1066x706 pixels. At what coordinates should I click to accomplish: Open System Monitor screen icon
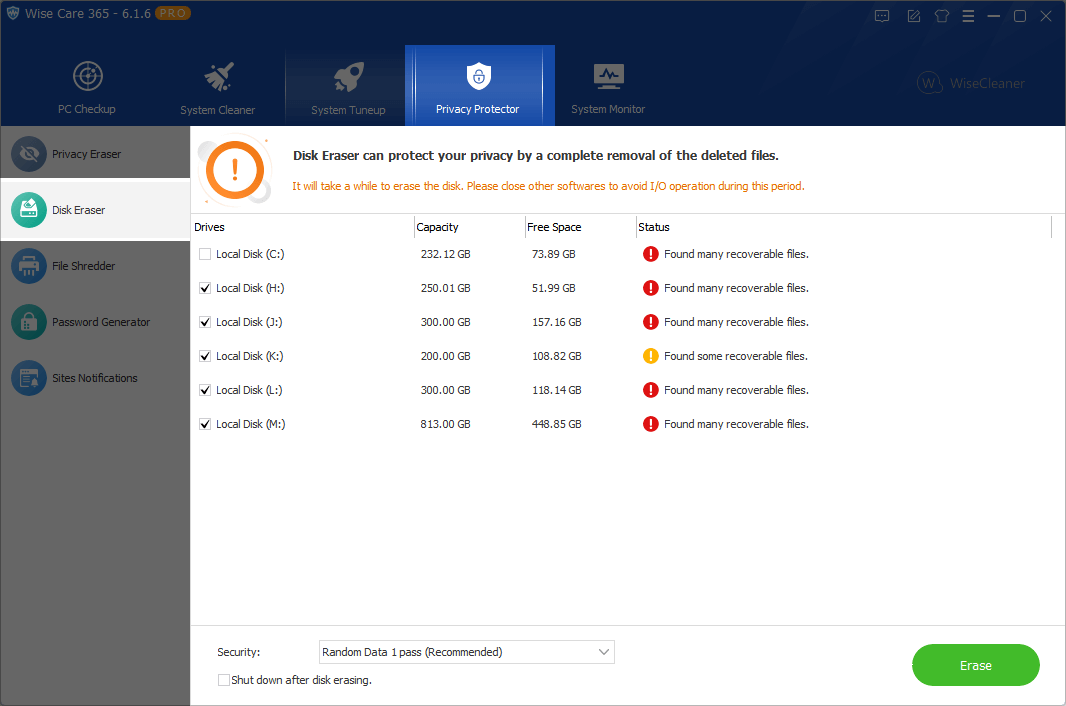point(608,76)
